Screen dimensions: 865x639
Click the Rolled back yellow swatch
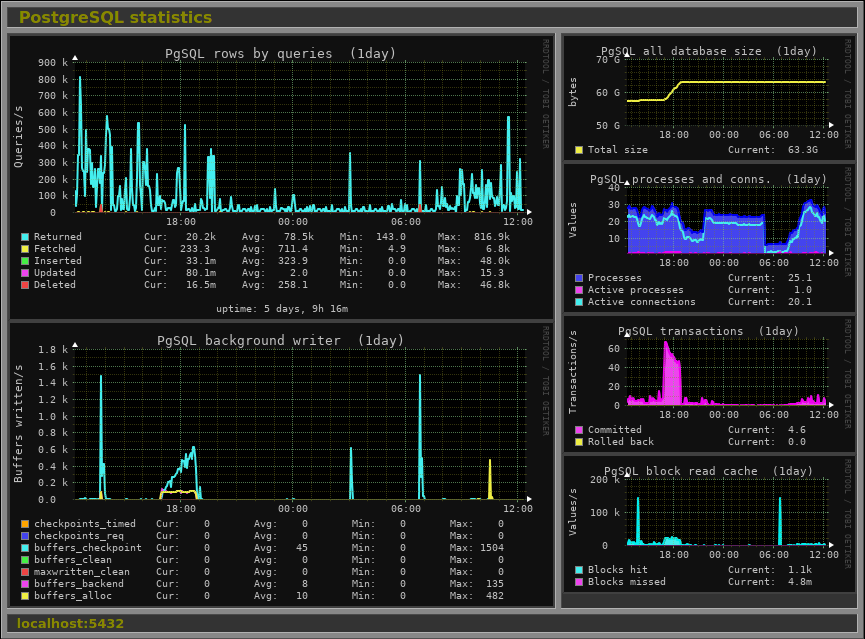click(579, 442)
